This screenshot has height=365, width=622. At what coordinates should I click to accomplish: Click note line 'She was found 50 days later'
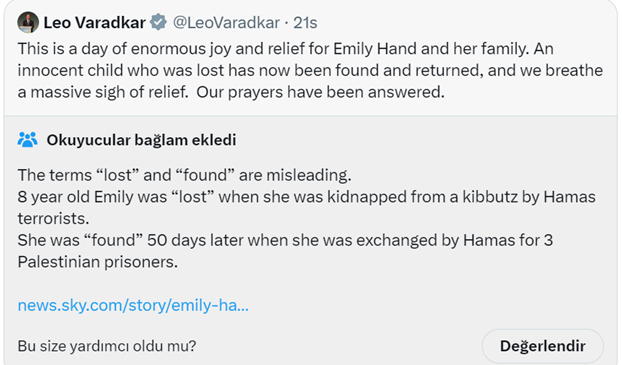pos(285,240)
